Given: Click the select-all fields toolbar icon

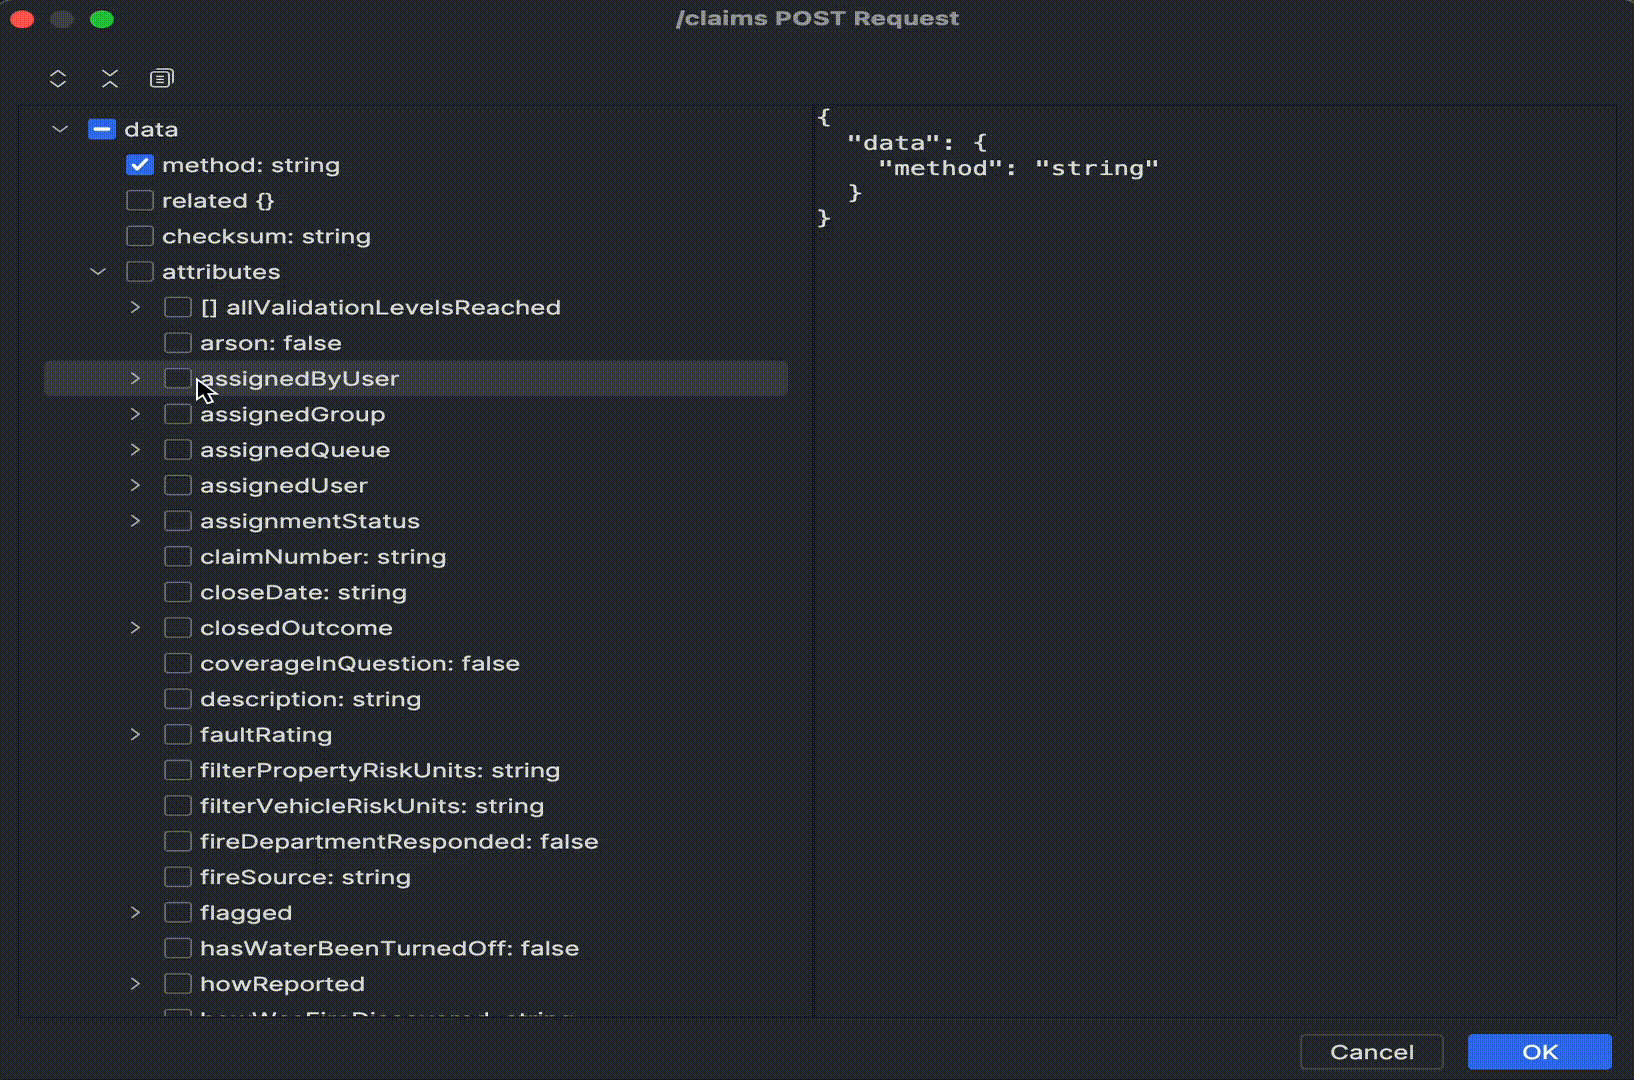Looking at the screenshot, I should pos(162,78).
